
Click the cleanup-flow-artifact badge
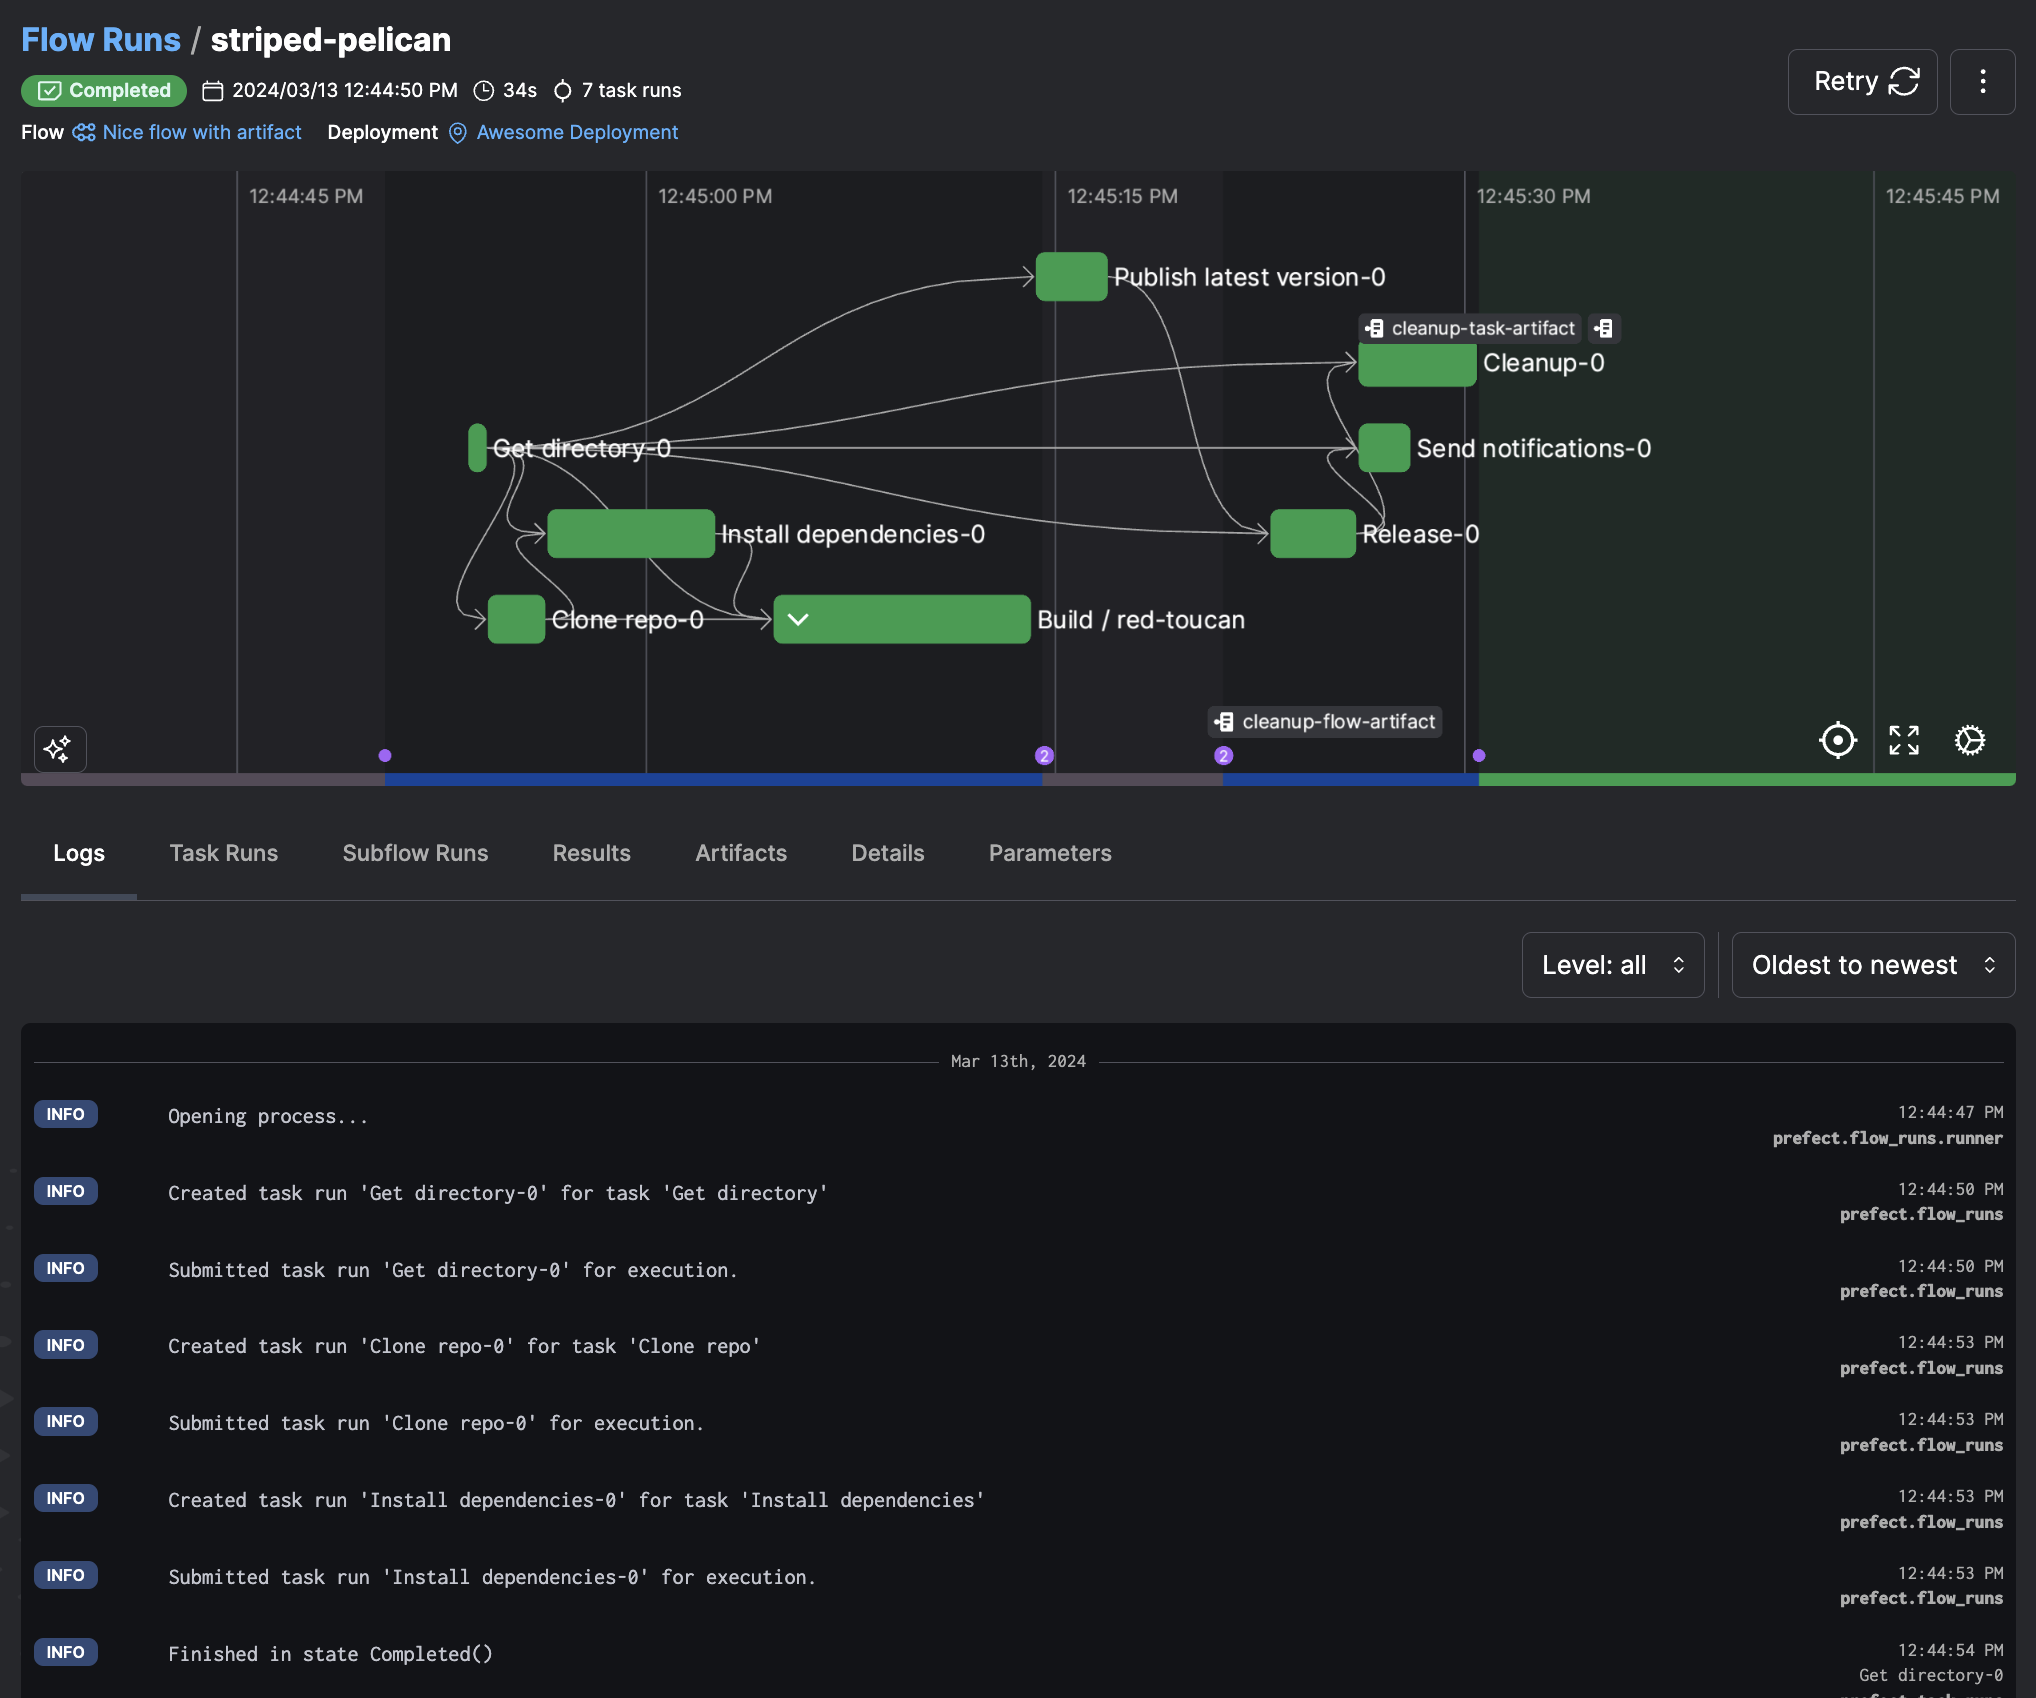(1326, 721)
